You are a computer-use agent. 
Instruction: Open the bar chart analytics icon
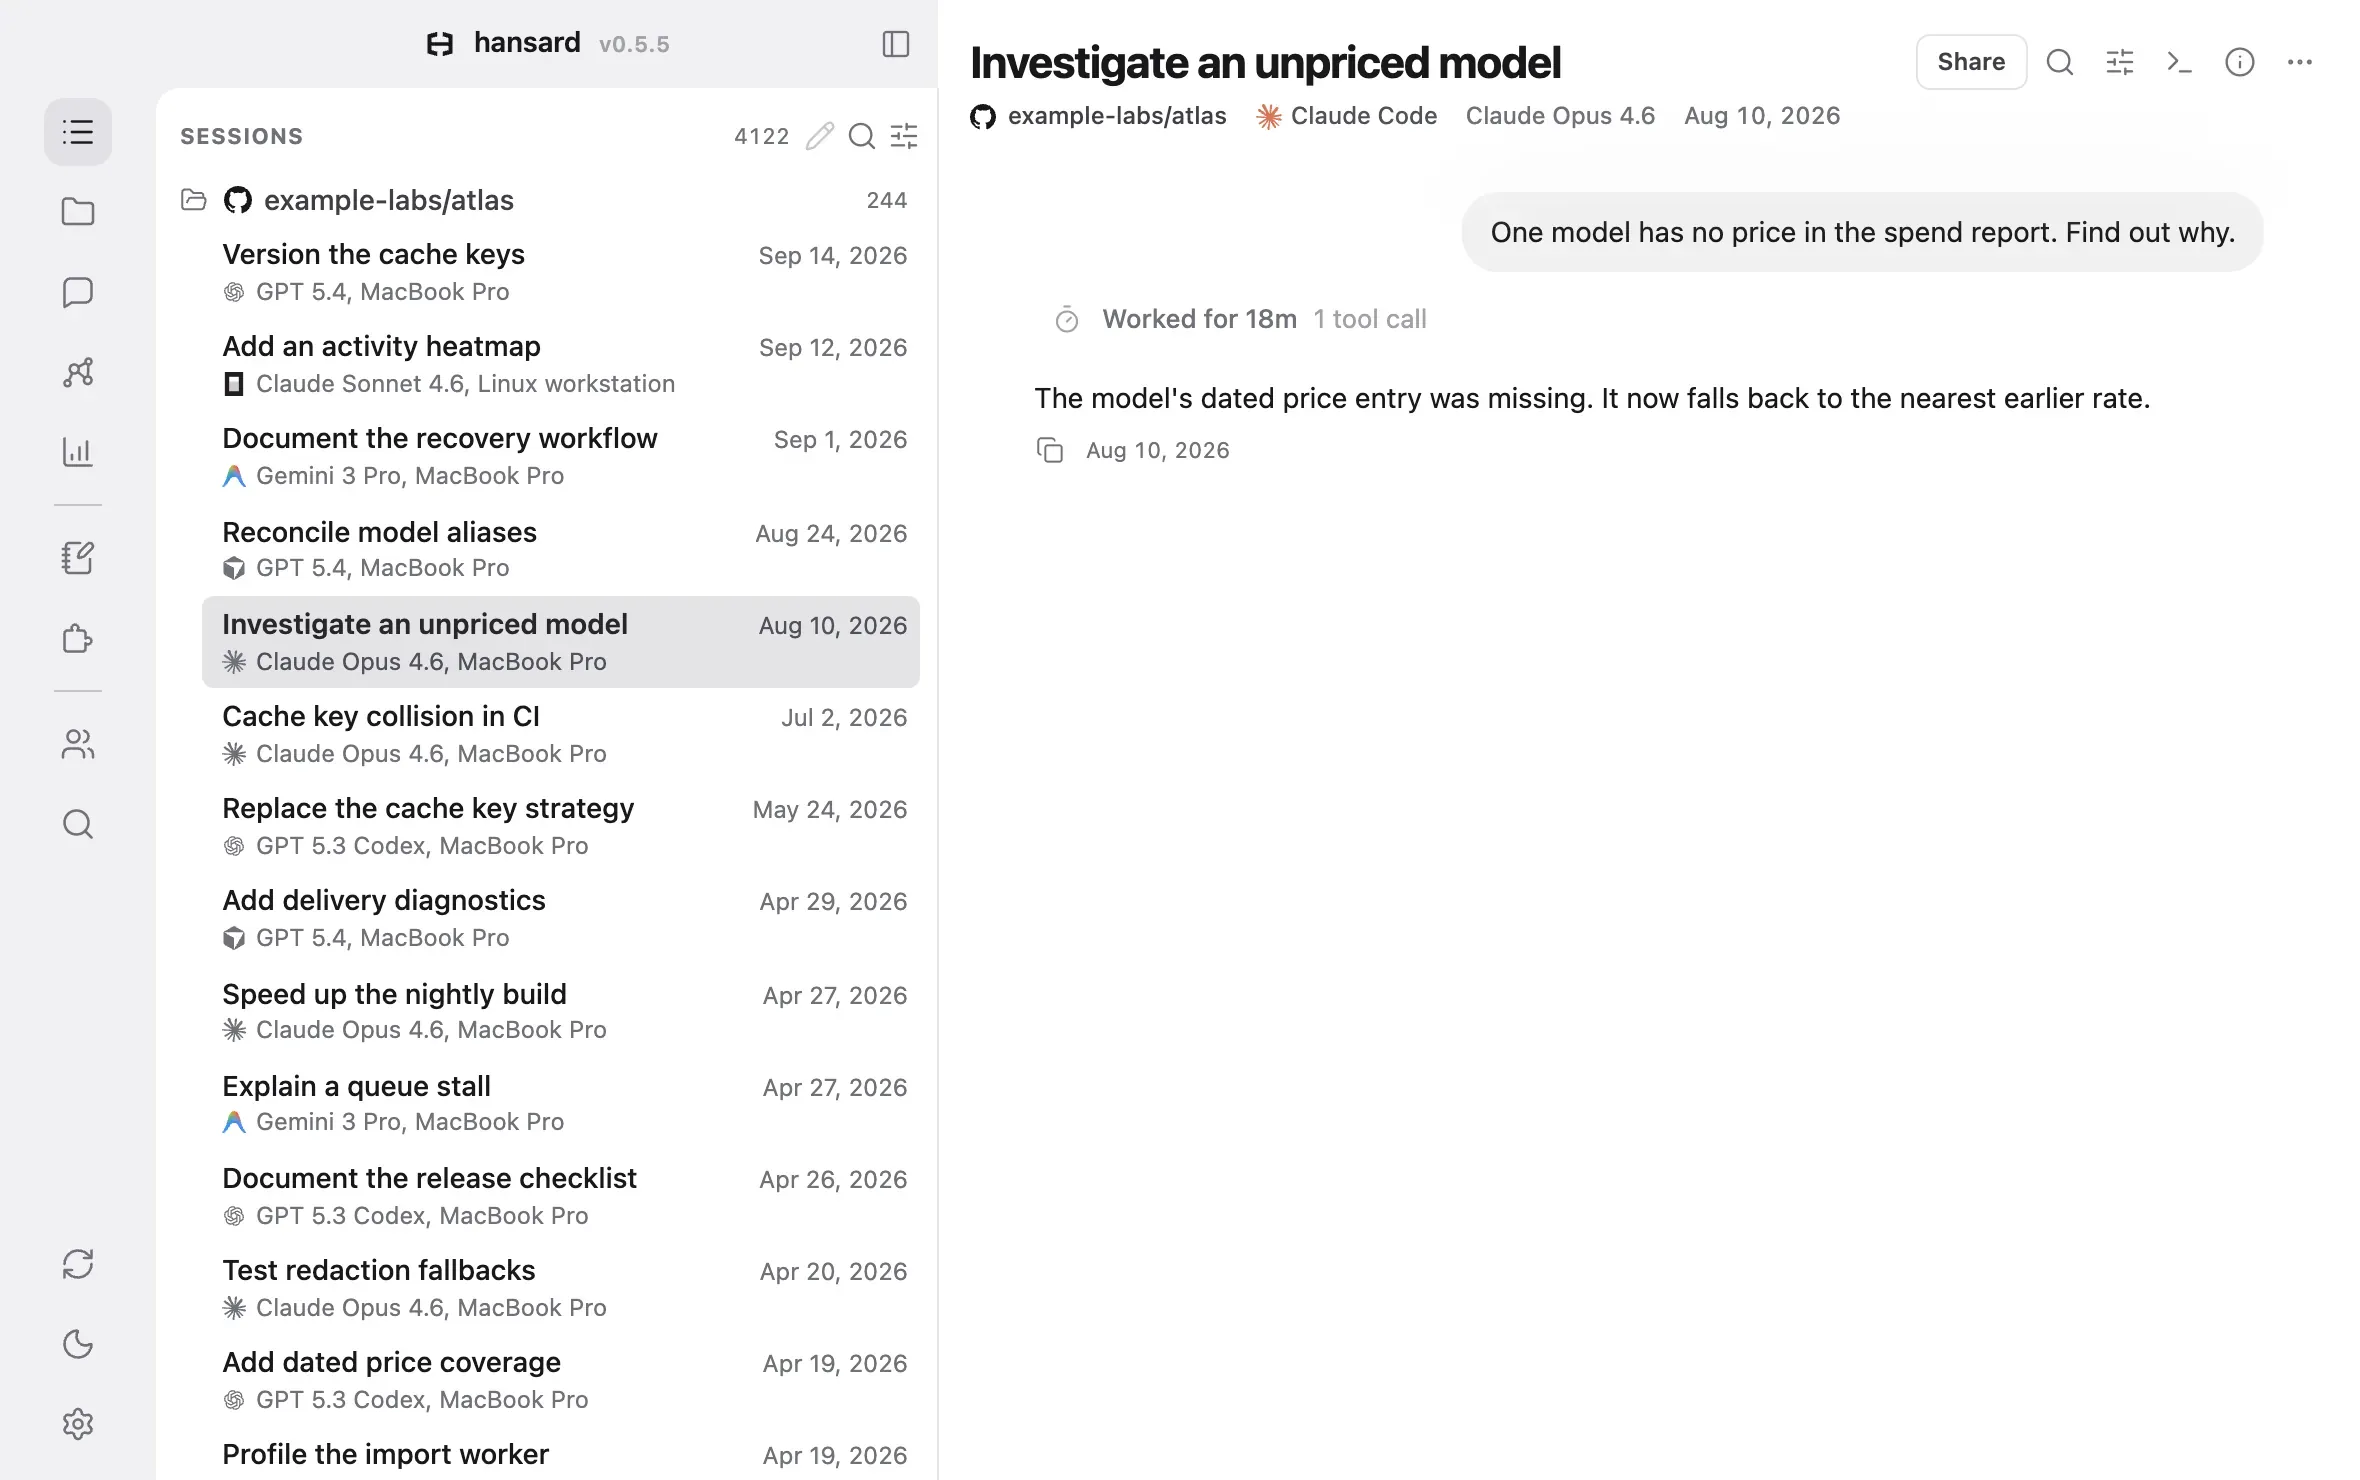[x=78, y=452]
